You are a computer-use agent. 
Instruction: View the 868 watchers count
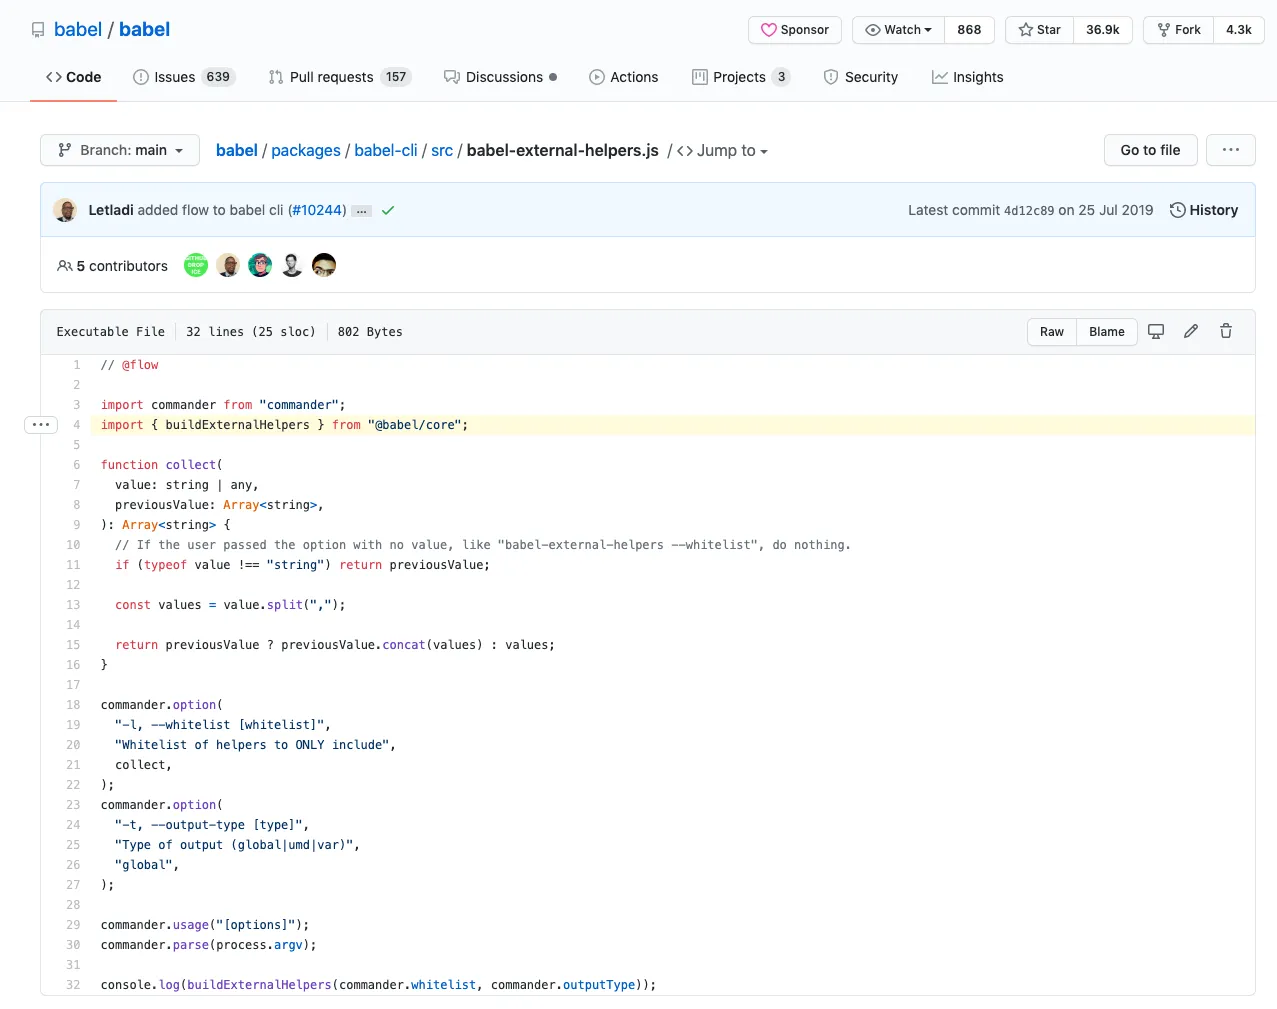tap(969, 30)
